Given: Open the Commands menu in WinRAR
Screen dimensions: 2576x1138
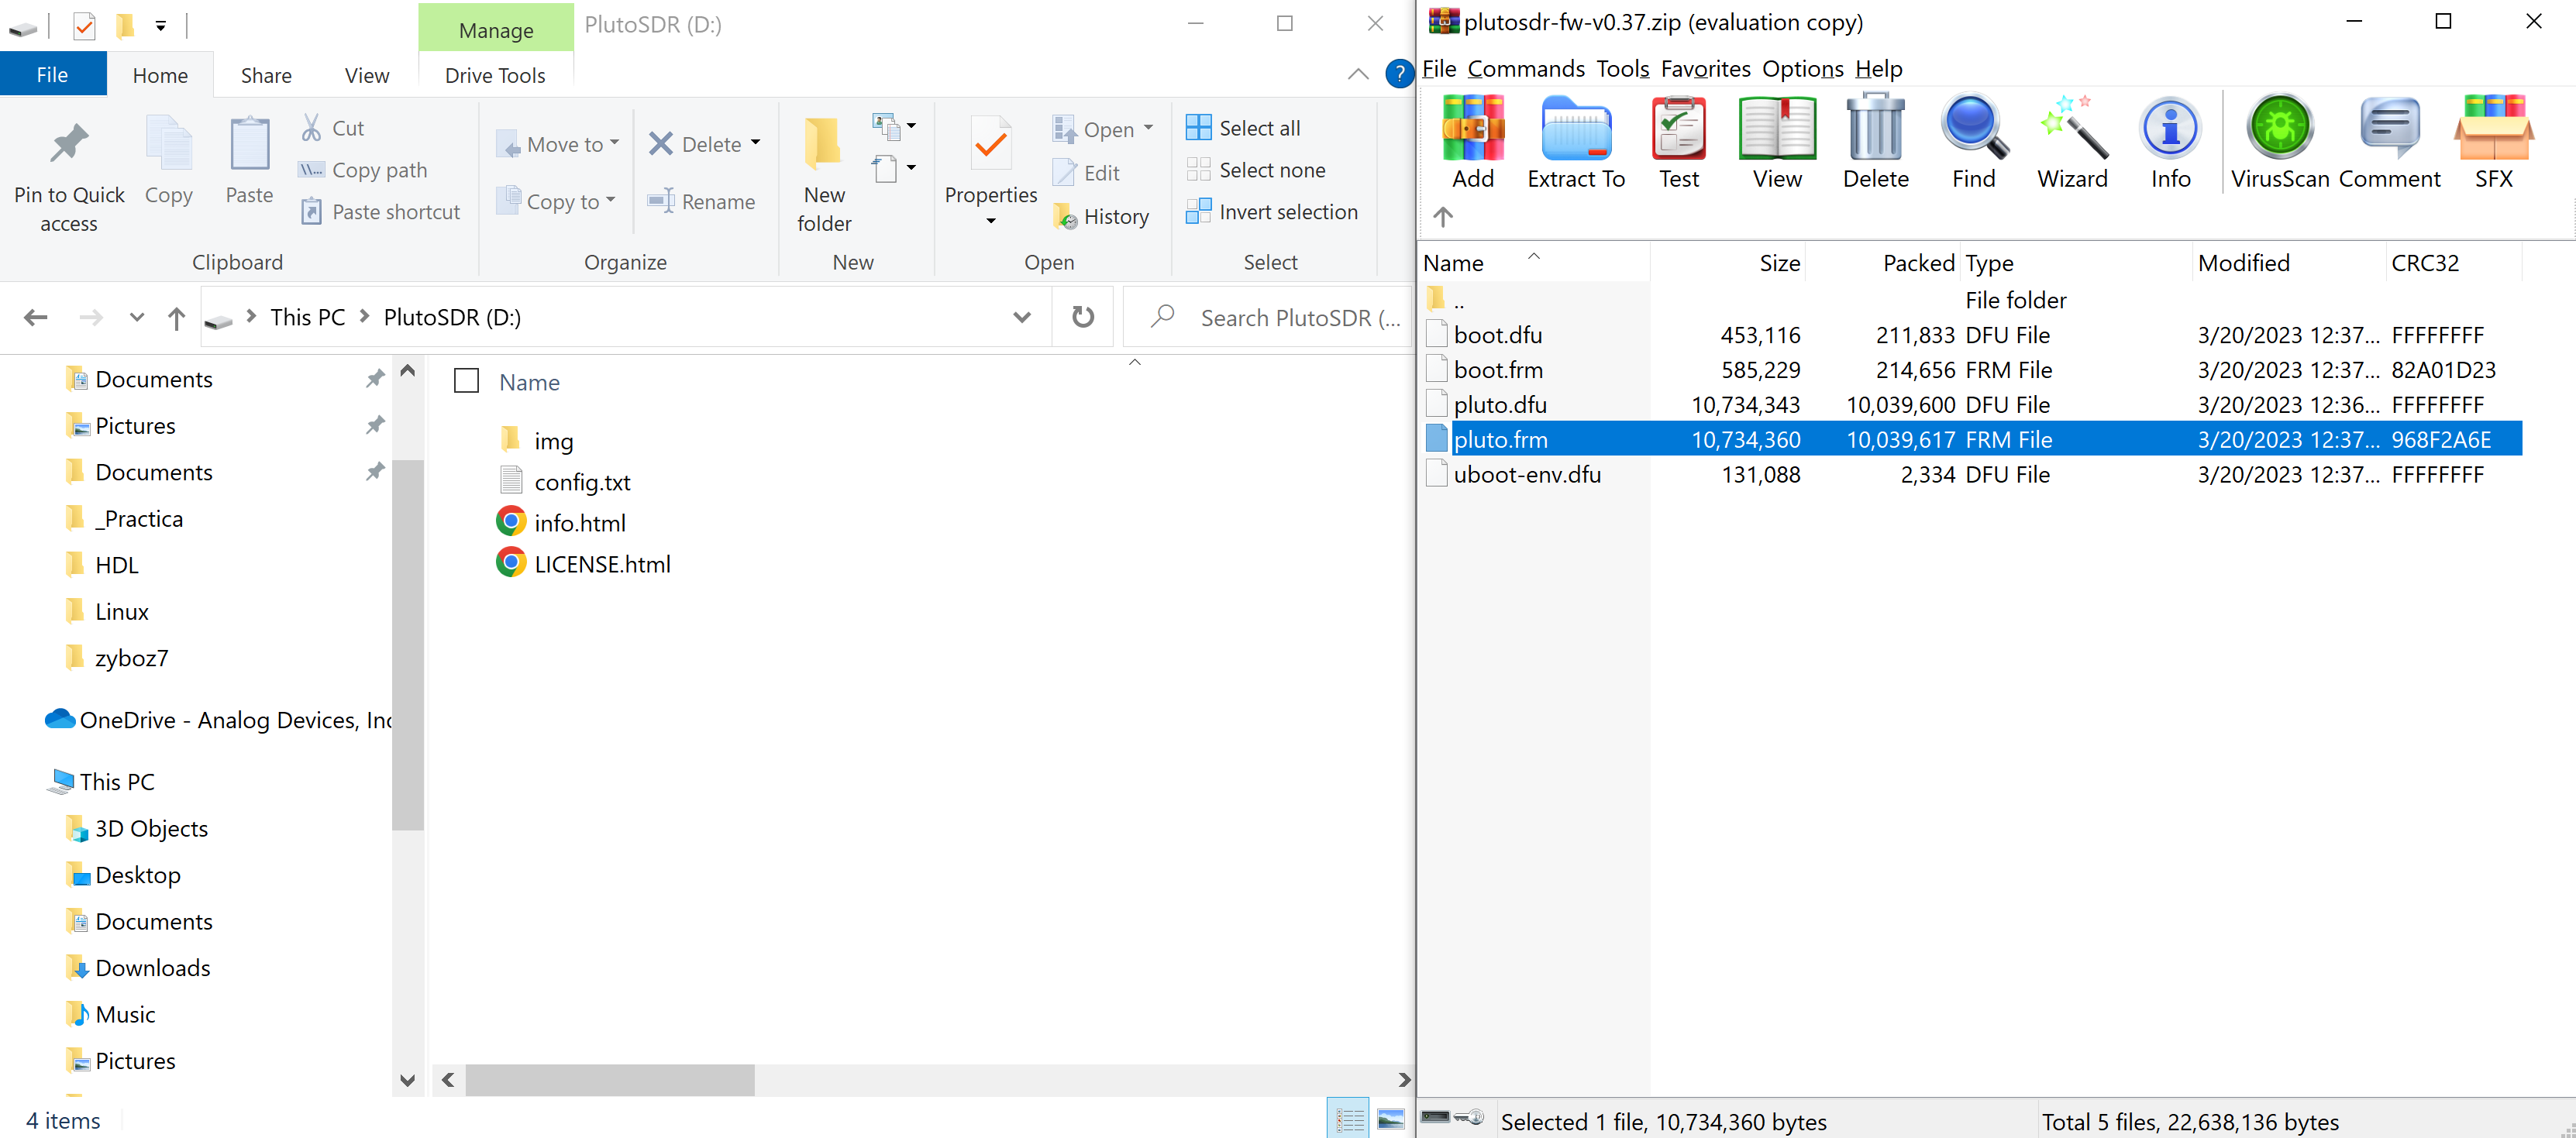Looking at the screenshot, I should [x=1527, y=68].
